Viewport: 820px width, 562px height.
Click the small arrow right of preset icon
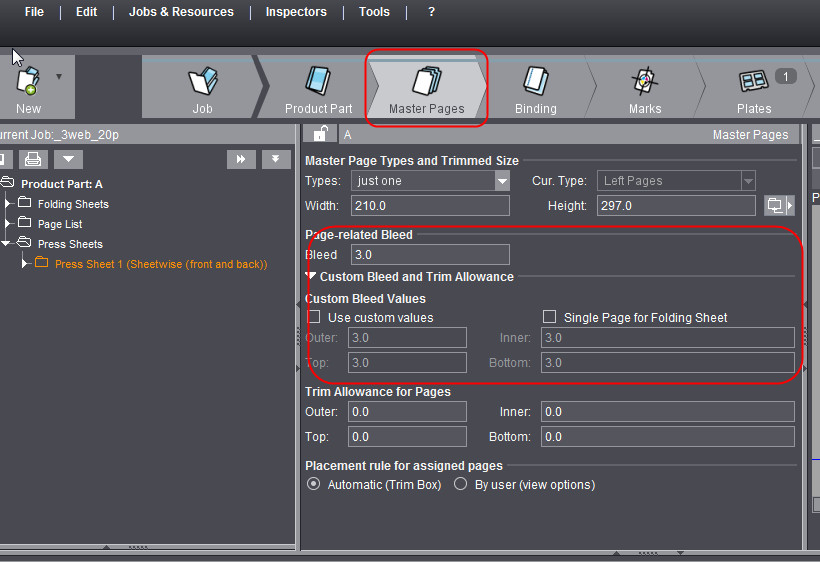click(790, 205)
